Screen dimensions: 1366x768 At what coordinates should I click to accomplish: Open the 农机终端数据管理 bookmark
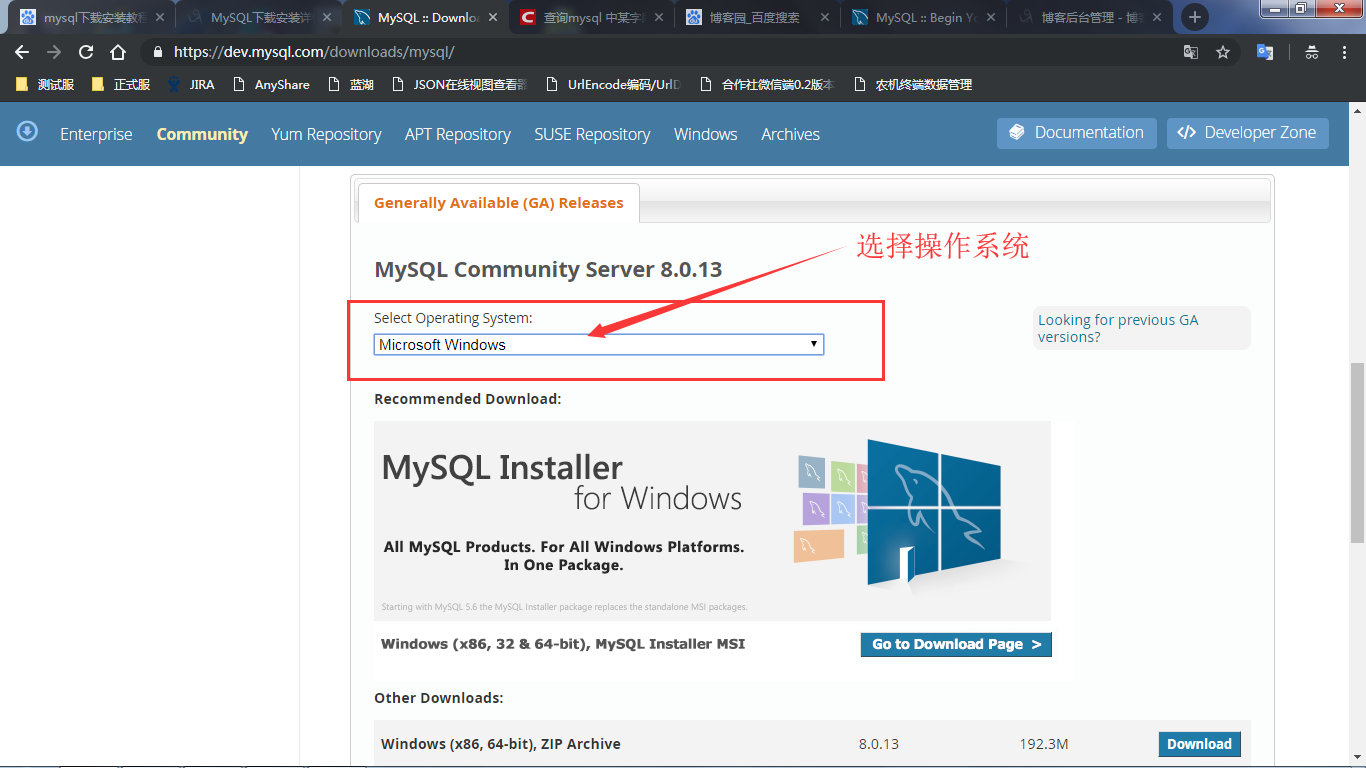[913, 85]
